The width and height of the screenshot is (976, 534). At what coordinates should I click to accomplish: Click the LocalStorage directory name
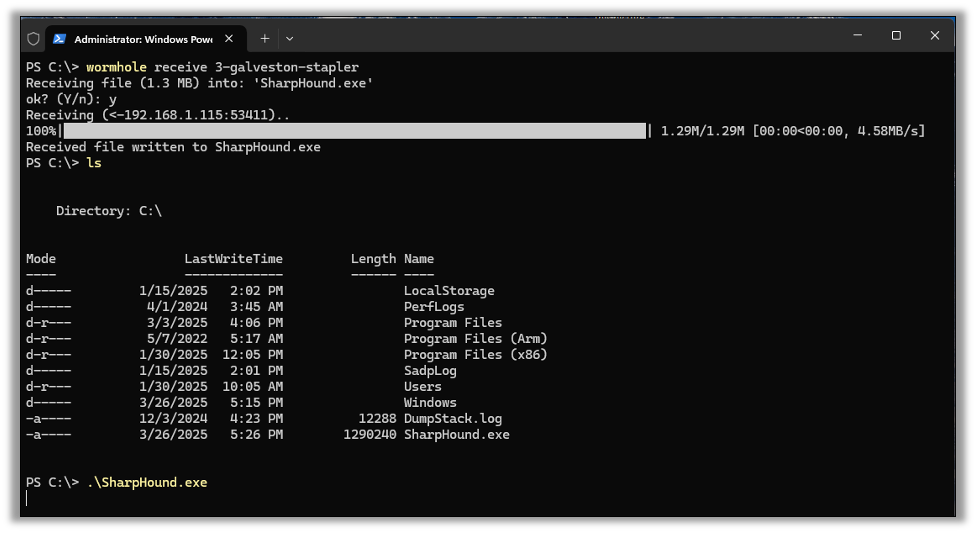(x=449, y=291)
